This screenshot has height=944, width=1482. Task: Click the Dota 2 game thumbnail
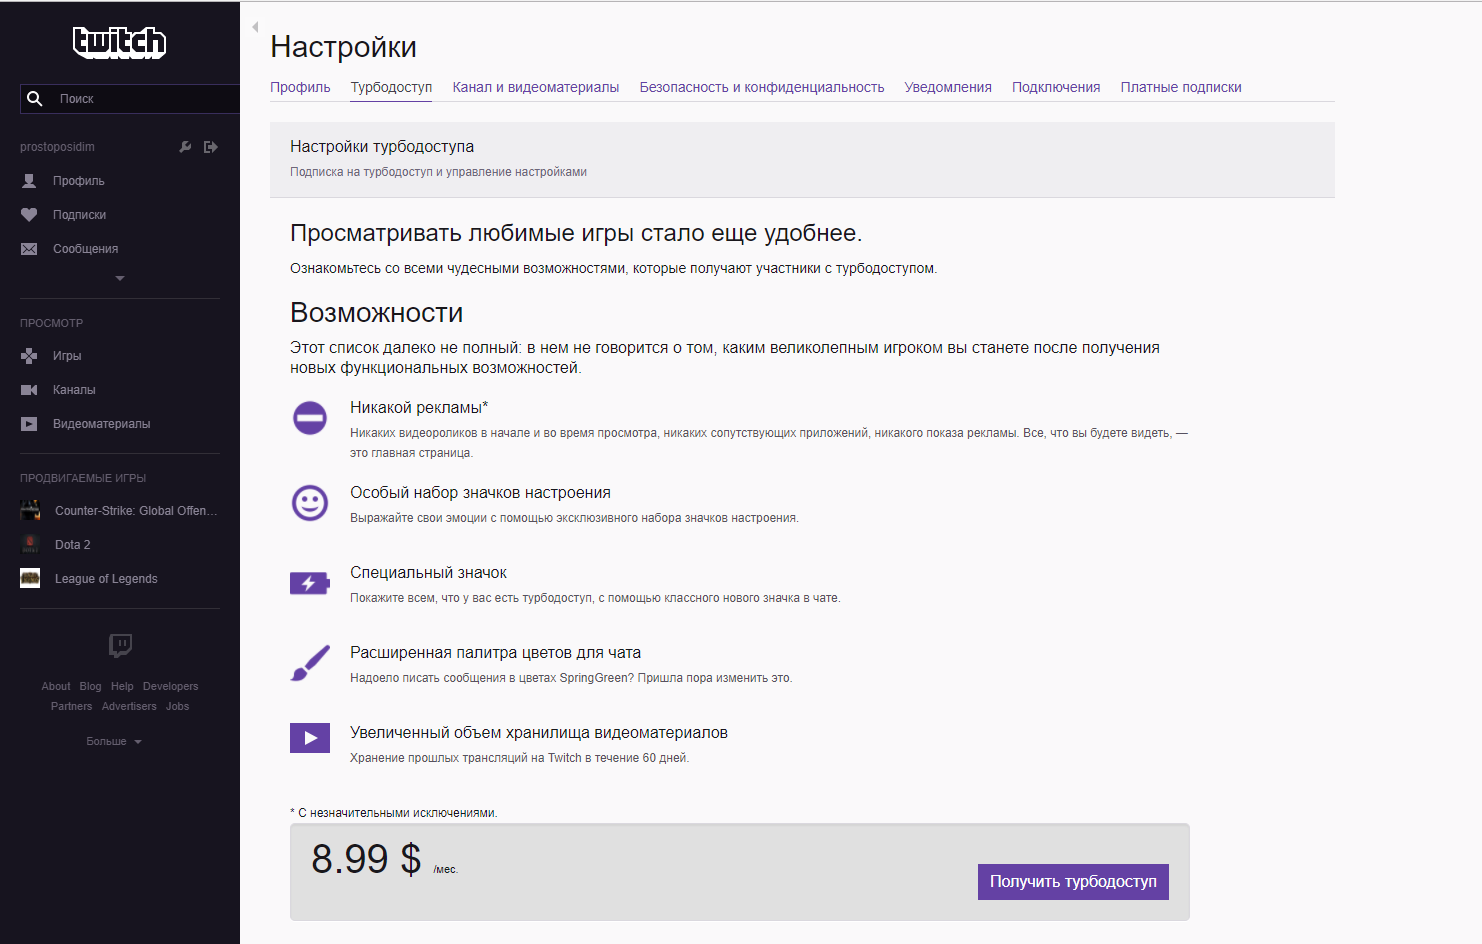(30, 544)
